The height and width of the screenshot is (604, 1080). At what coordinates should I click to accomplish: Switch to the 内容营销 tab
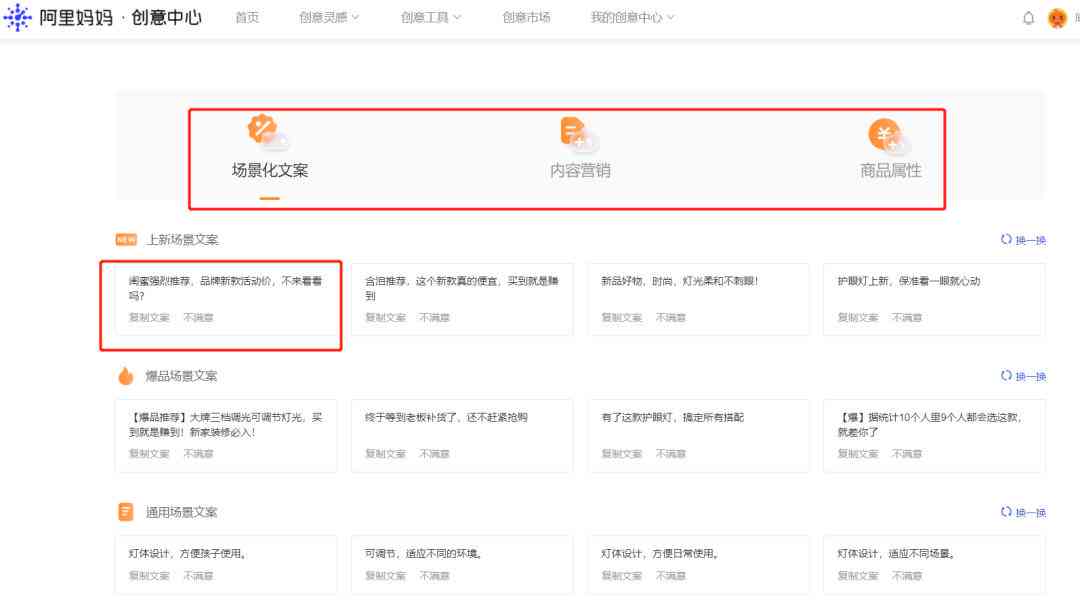580,150
